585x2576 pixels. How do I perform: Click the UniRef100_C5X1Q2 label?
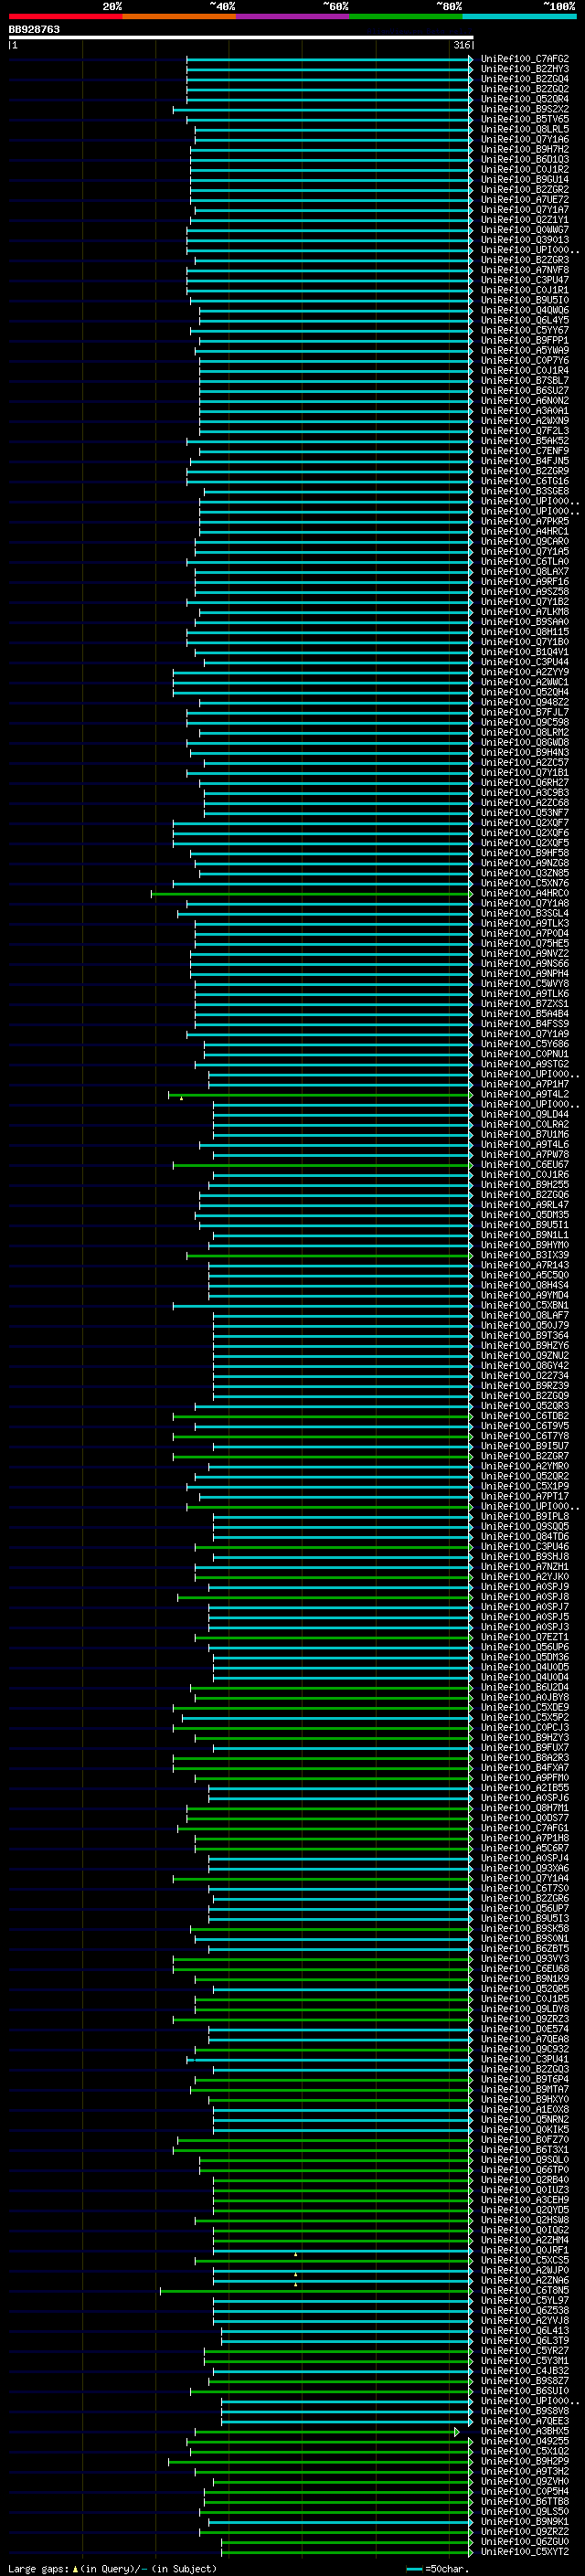coord(525,2451)
